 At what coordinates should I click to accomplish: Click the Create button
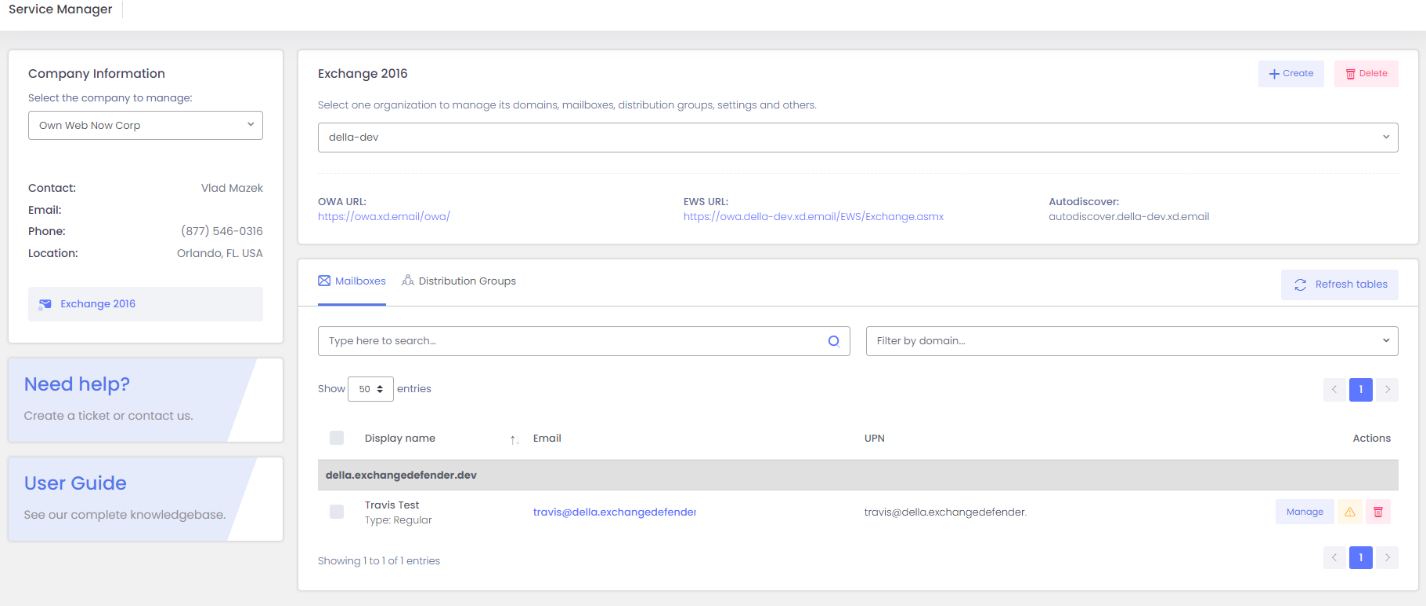1290,74
